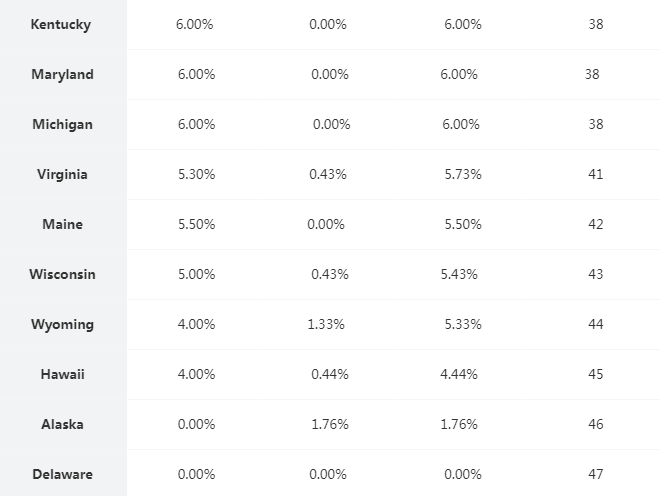Select rank 47 in the Delaware row
Image resolution: width=666 pixels, height=496 pixels.
596,475
